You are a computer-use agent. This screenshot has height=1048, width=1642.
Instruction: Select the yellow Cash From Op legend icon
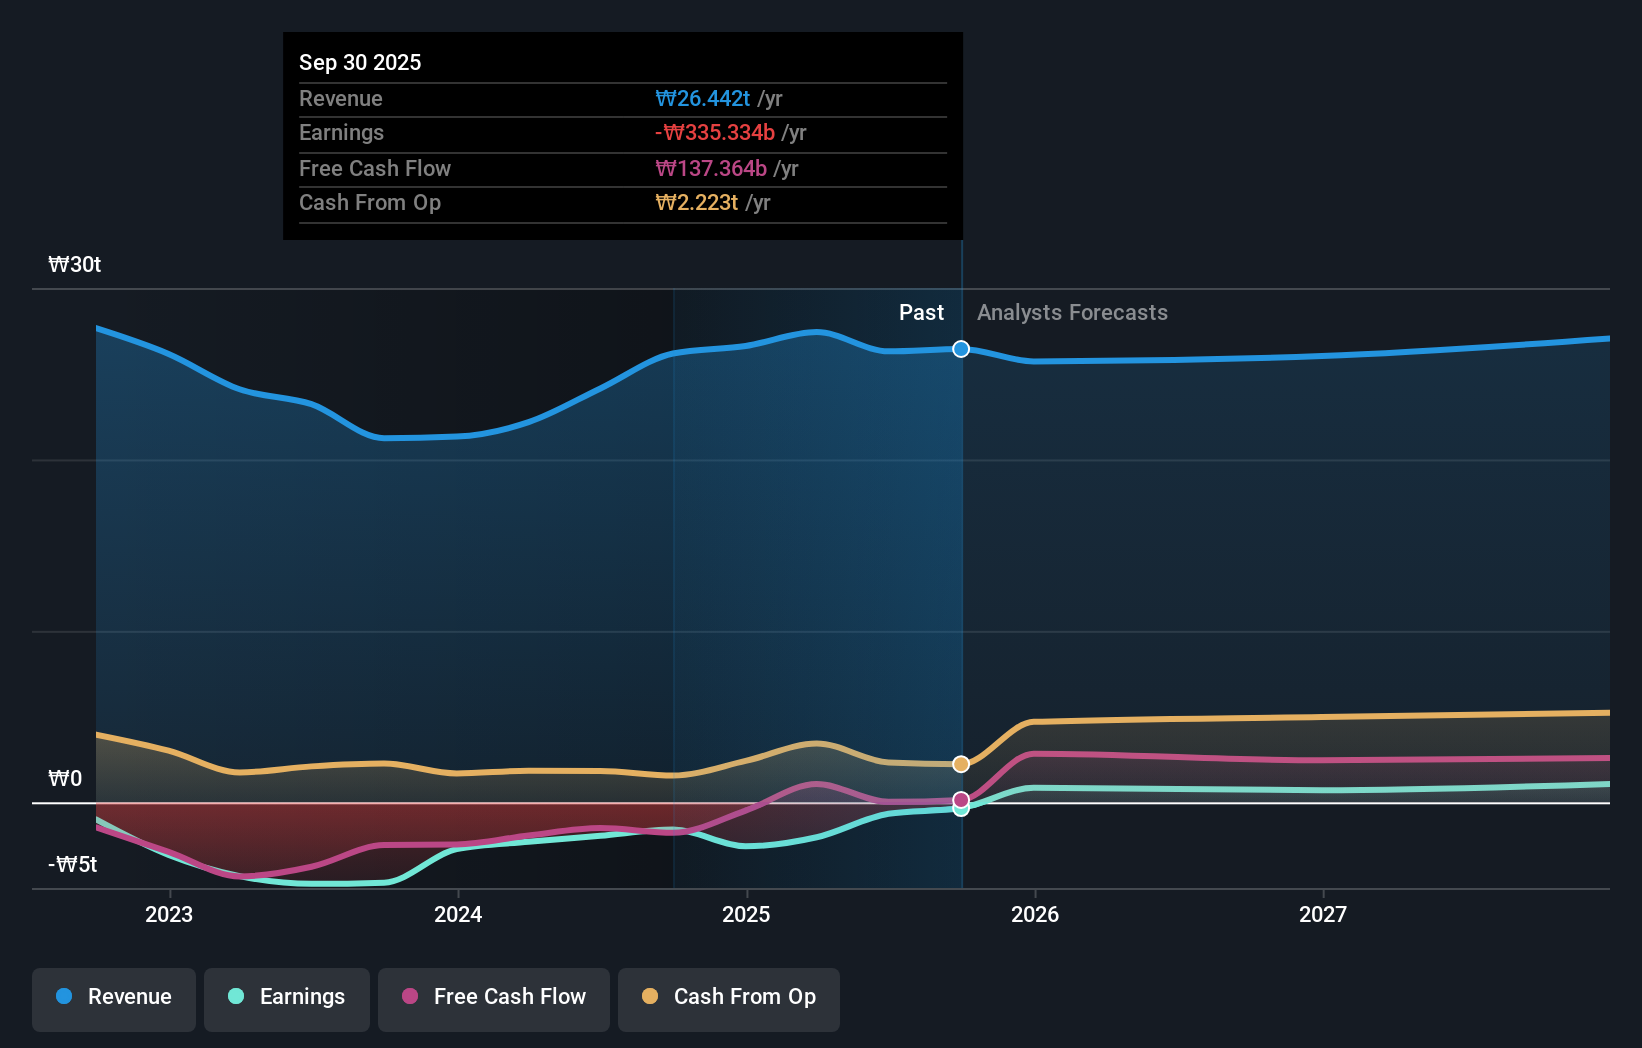pos(651,997)
